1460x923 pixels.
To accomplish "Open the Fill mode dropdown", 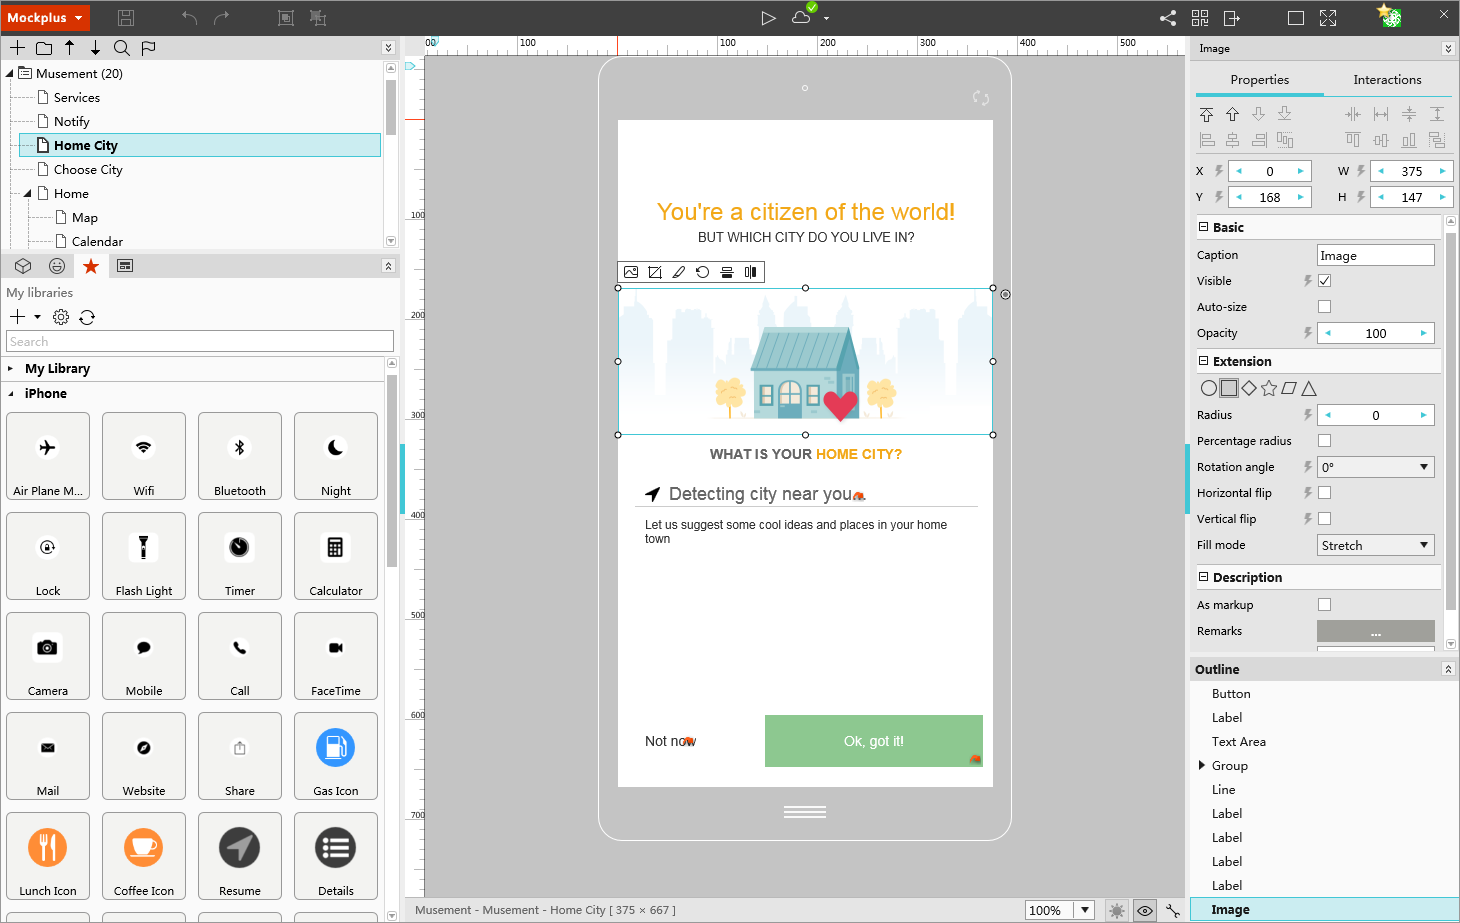I will click(1376, 545).
